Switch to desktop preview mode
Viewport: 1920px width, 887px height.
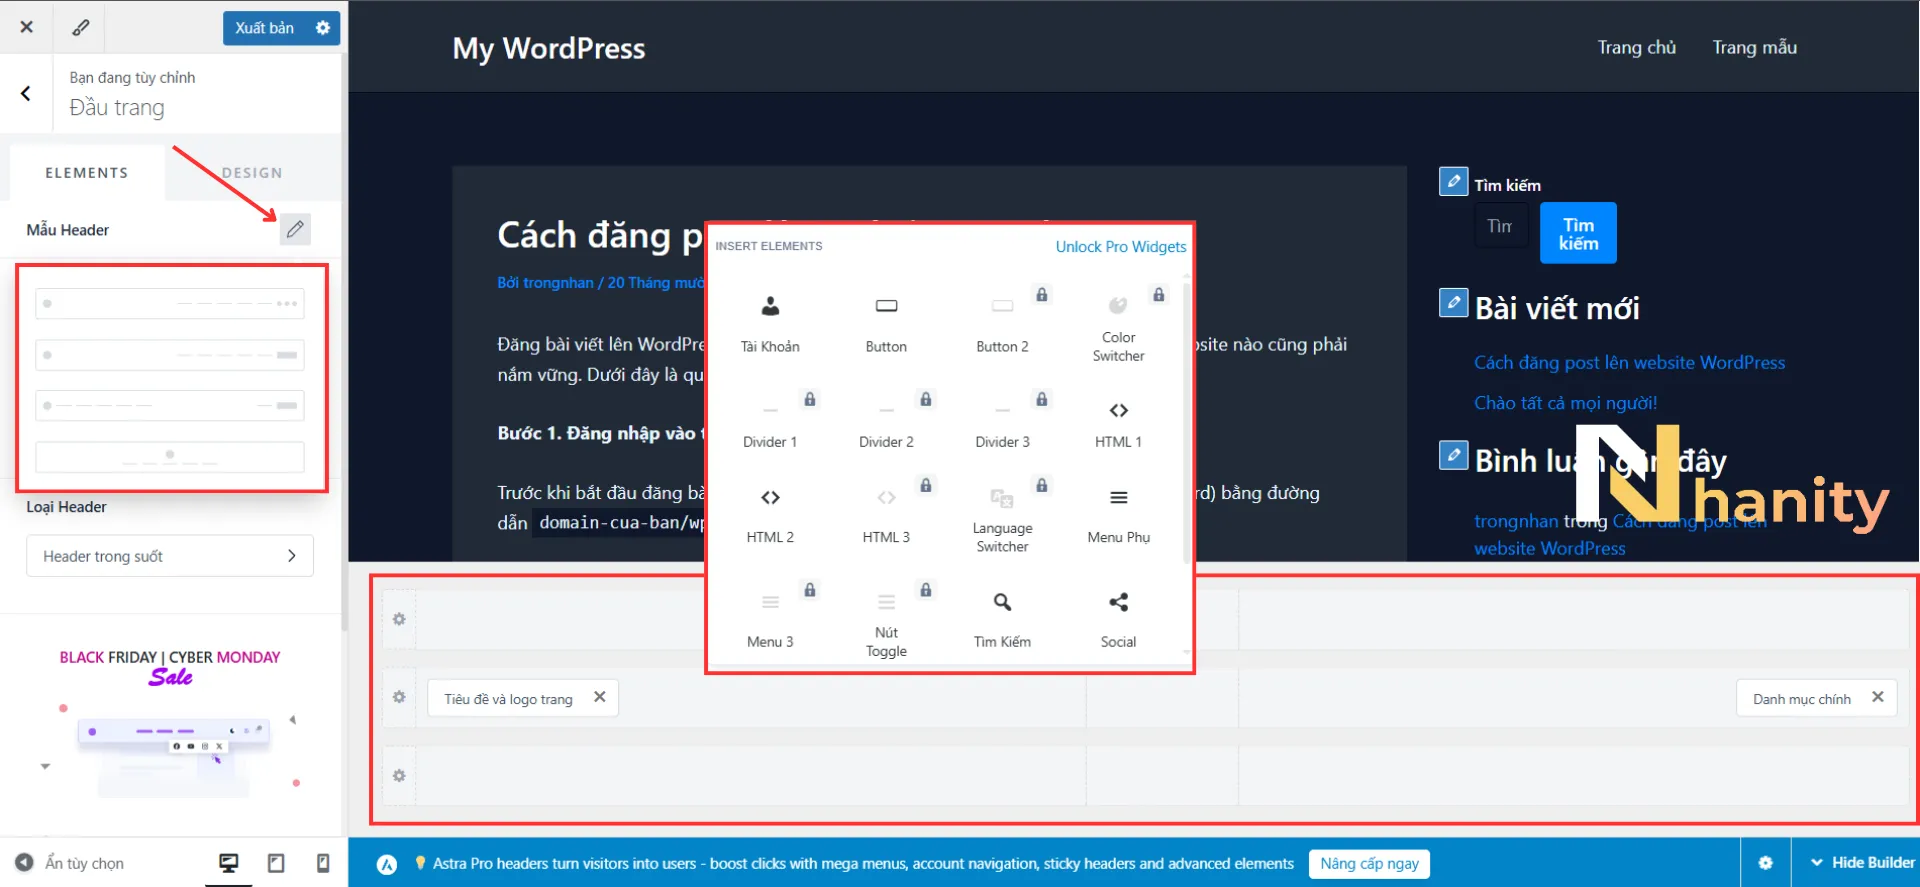tap(229, 863)
